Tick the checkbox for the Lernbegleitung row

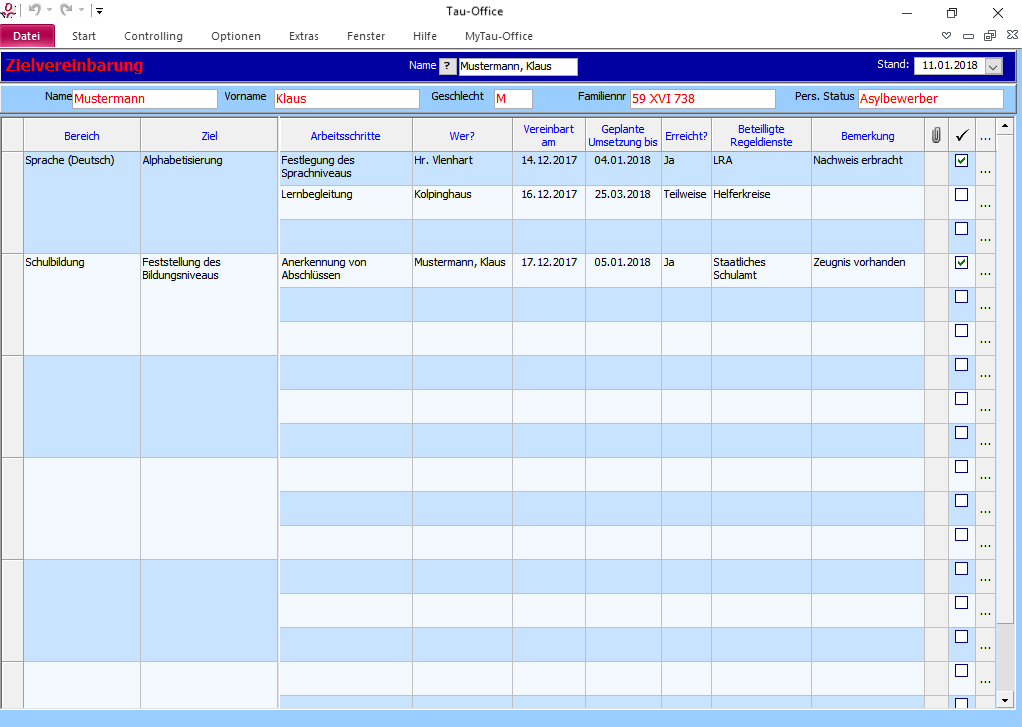961,195
